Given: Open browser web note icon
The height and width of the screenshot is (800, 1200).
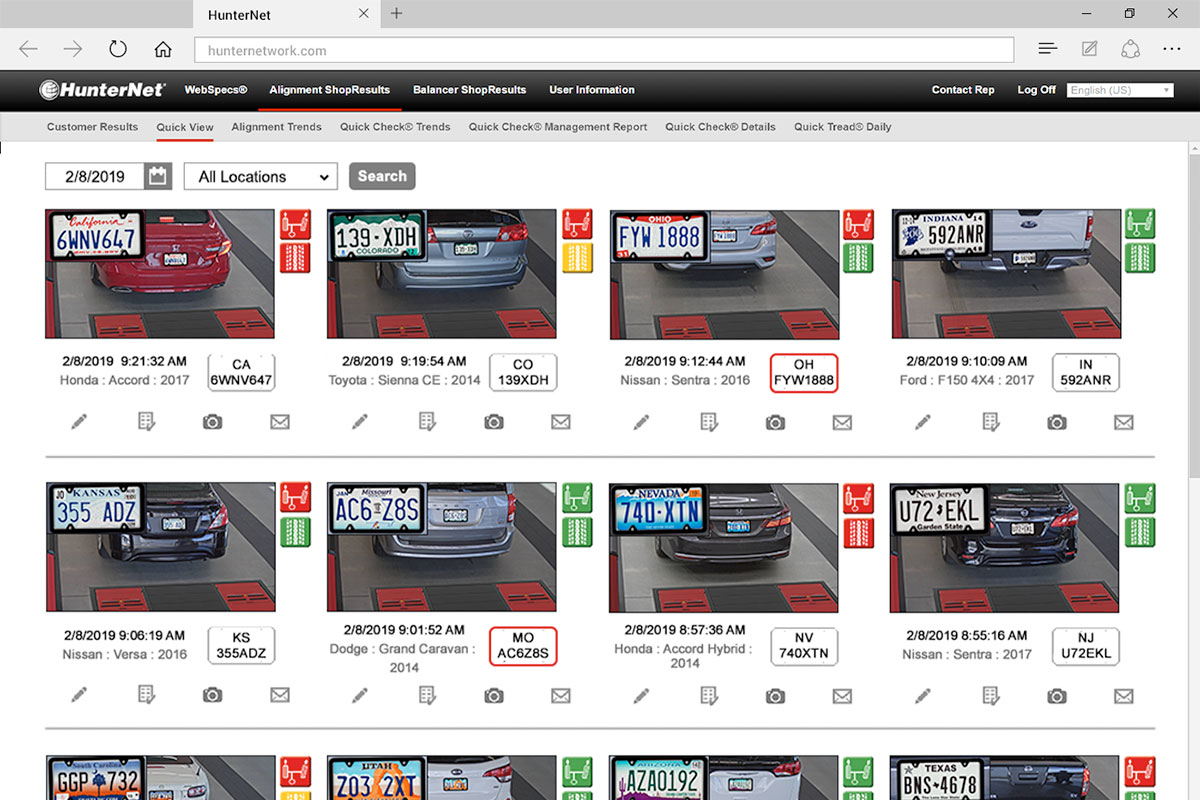Looking at the screenshot, I should point(1090,49).
